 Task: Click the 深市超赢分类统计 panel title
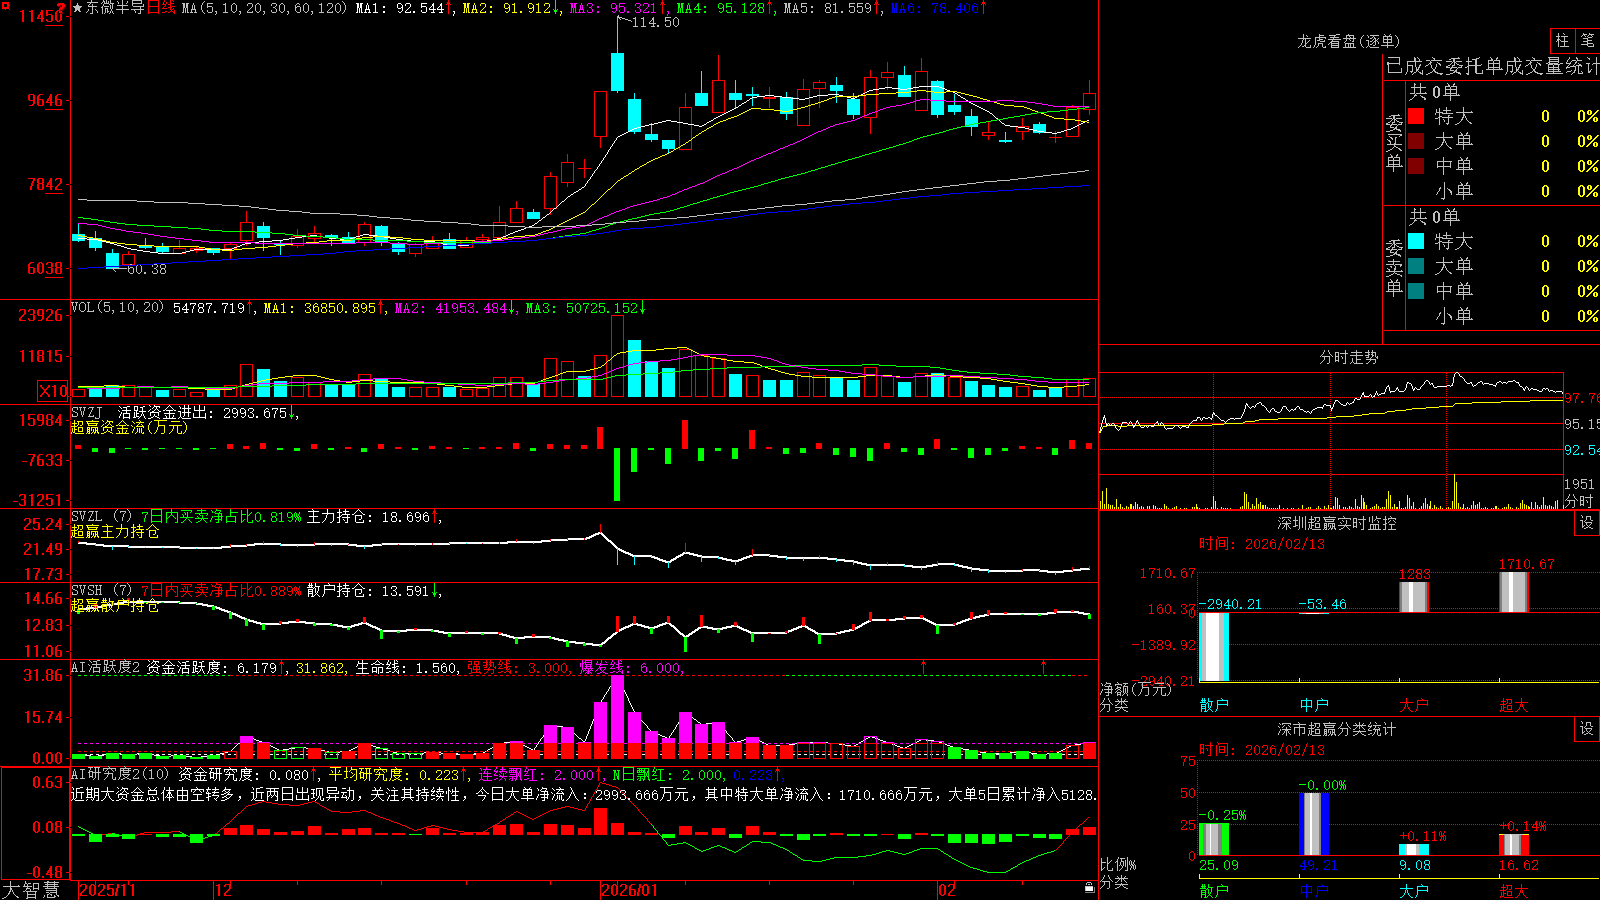coord(1337,729)
